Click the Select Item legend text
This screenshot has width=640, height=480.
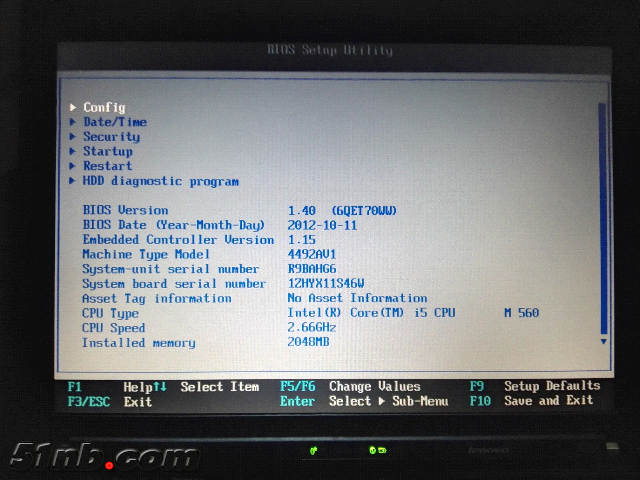coord(220,387)
